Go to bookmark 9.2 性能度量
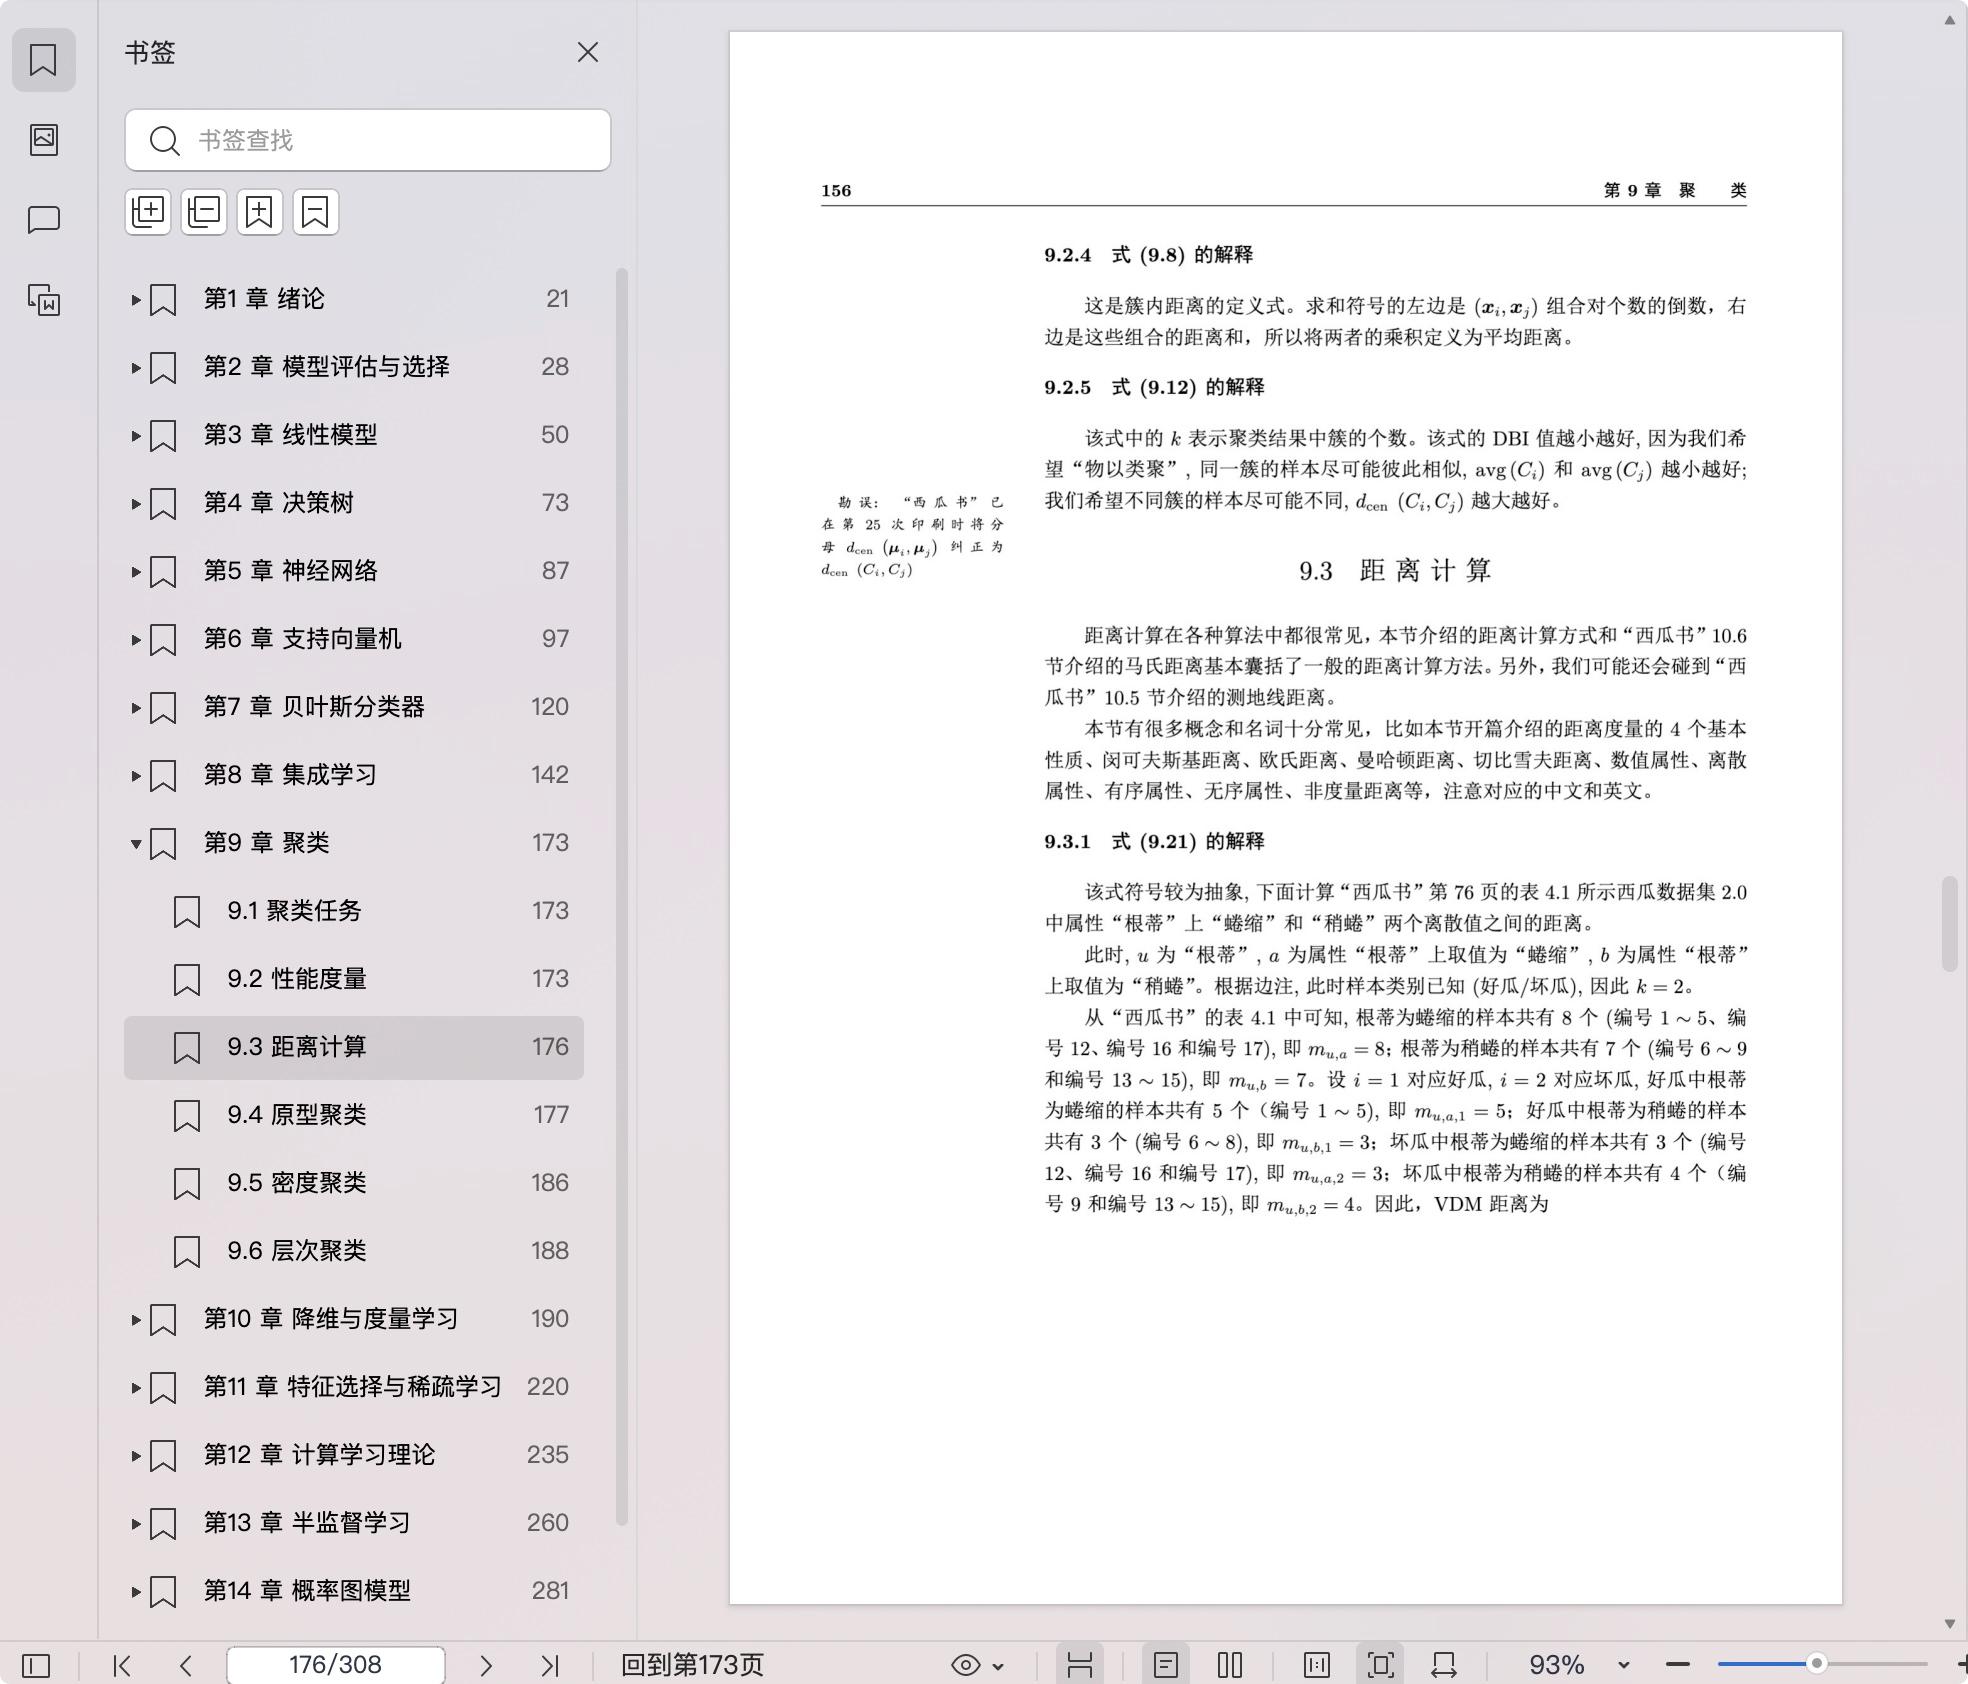This screenshot has height=1684, width=1968. point(354,979)
